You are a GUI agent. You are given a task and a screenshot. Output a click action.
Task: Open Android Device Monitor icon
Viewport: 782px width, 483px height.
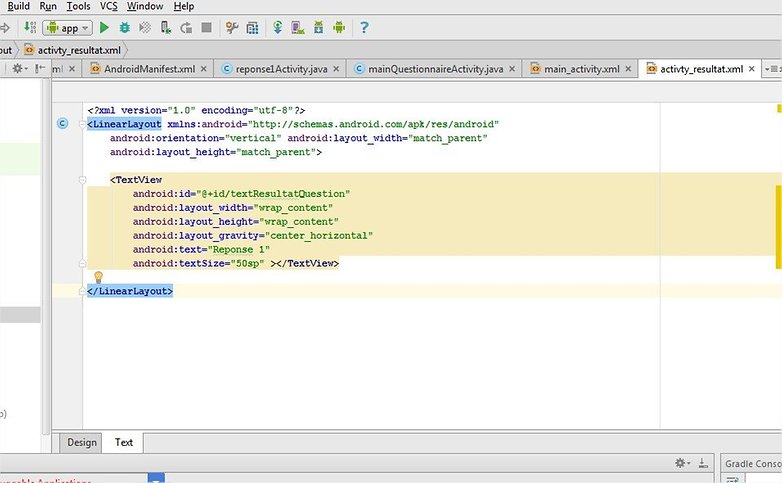pos(339,27)
